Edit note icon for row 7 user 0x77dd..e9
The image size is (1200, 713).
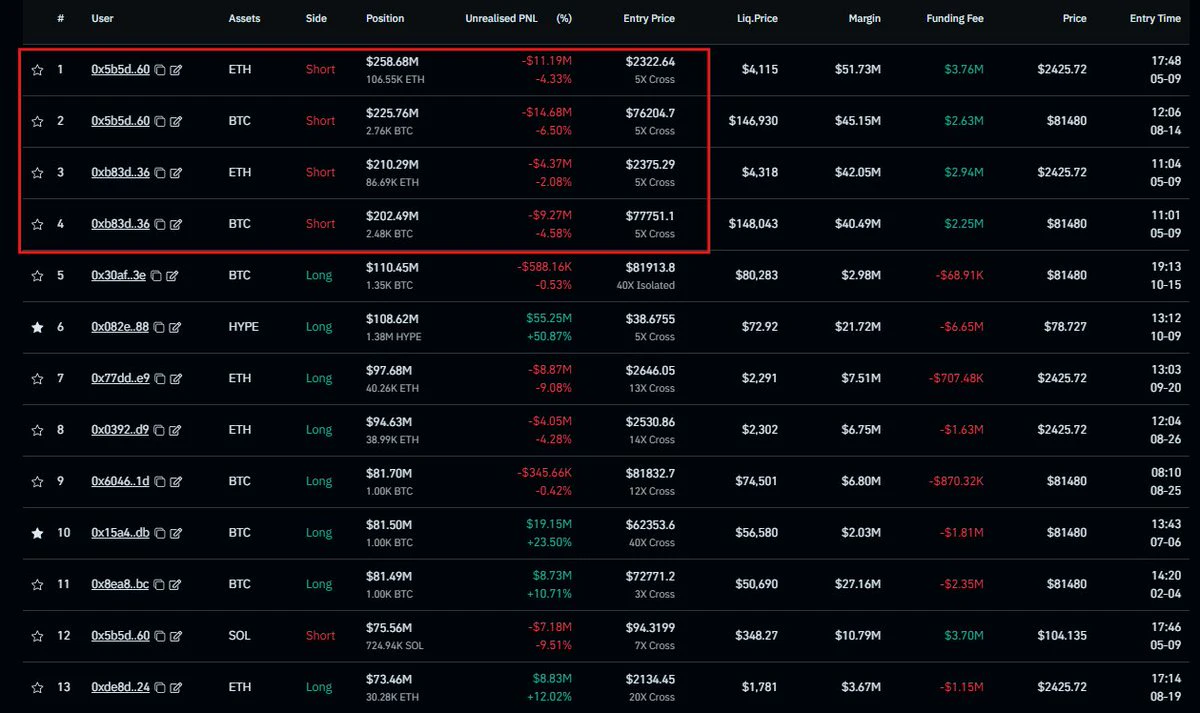tap(176, 379)
